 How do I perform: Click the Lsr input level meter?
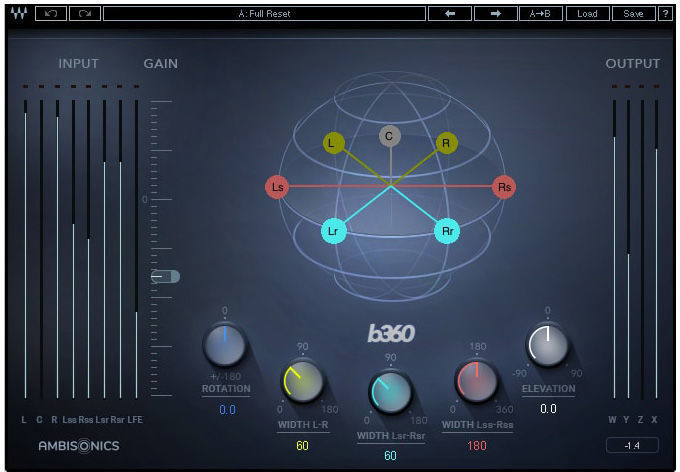105,249
